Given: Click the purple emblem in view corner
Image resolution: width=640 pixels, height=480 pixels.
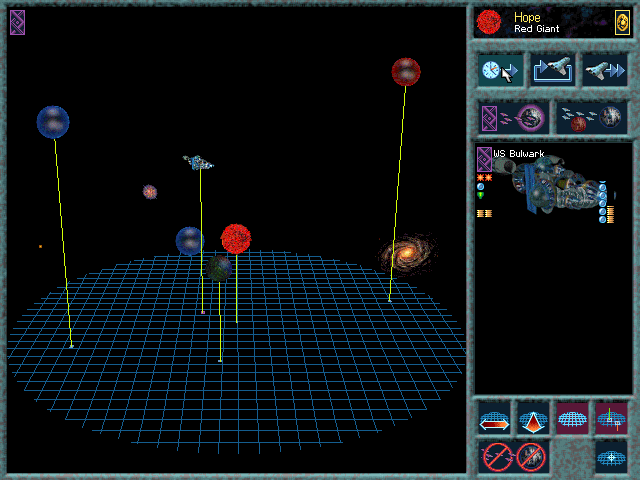Looking at the screenshot, I should [x=18, y=22].
